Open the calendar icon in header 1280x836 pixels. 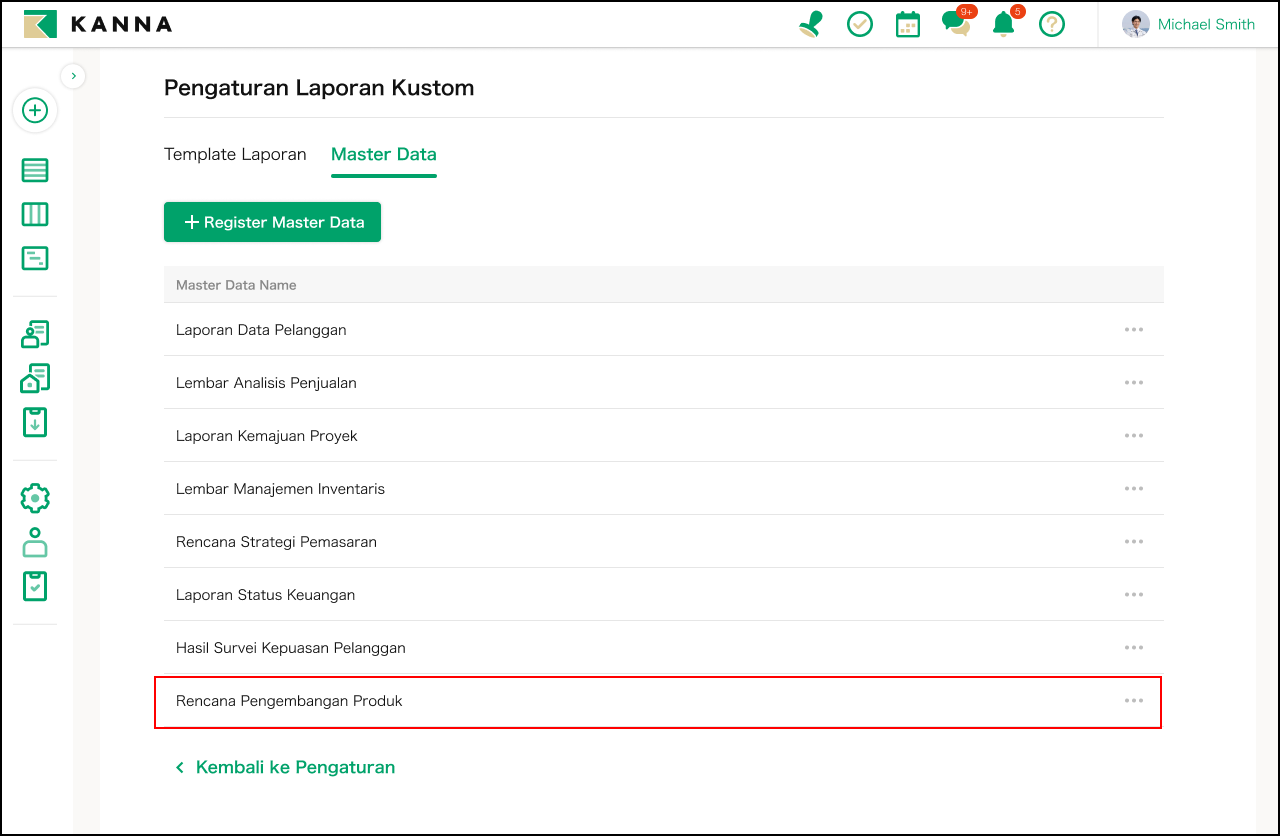point(907,24)
